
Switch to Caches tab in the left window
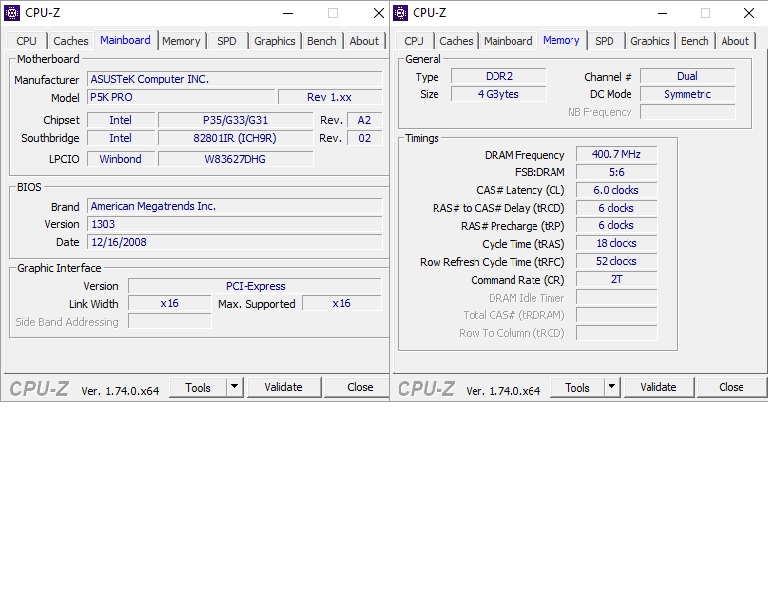tap(71, 41)
